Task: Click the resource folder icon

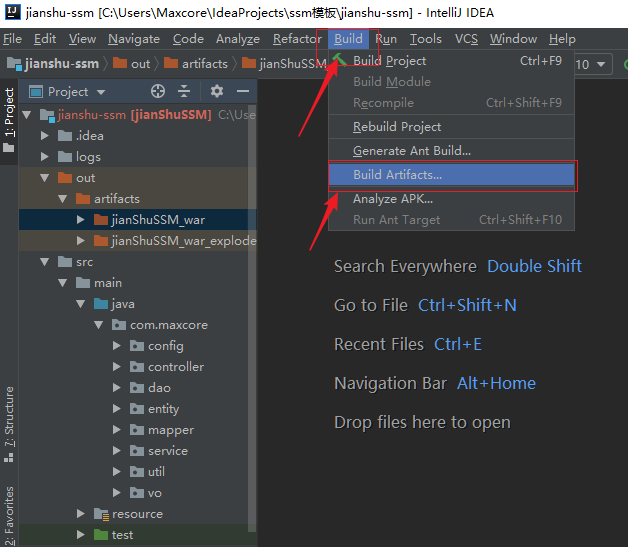Action: click(x=101, y=514)
